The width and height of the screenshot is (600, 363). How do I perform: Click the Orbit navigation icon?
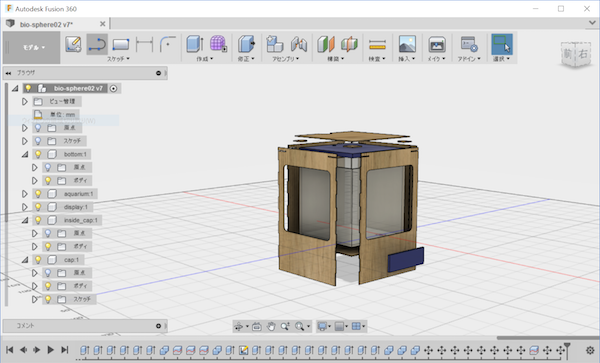pyautogui.click(x=238, y=326)
